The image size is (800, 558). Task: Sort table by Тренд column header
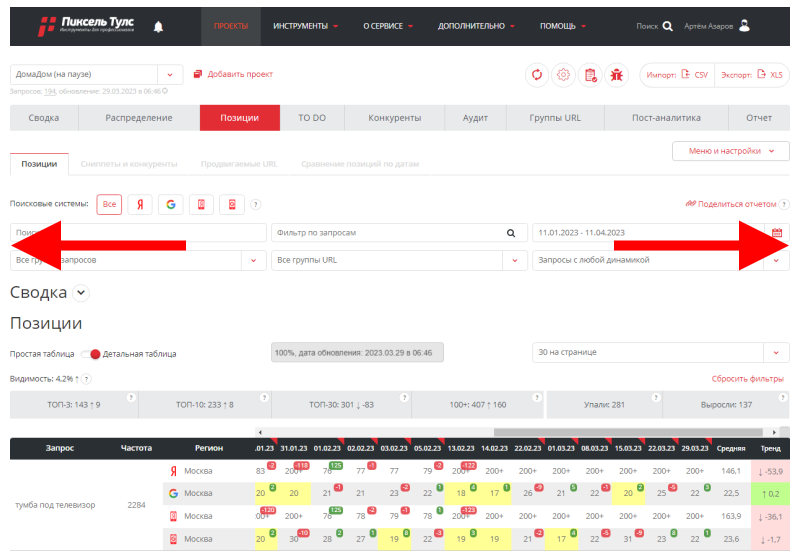[770, 448]
